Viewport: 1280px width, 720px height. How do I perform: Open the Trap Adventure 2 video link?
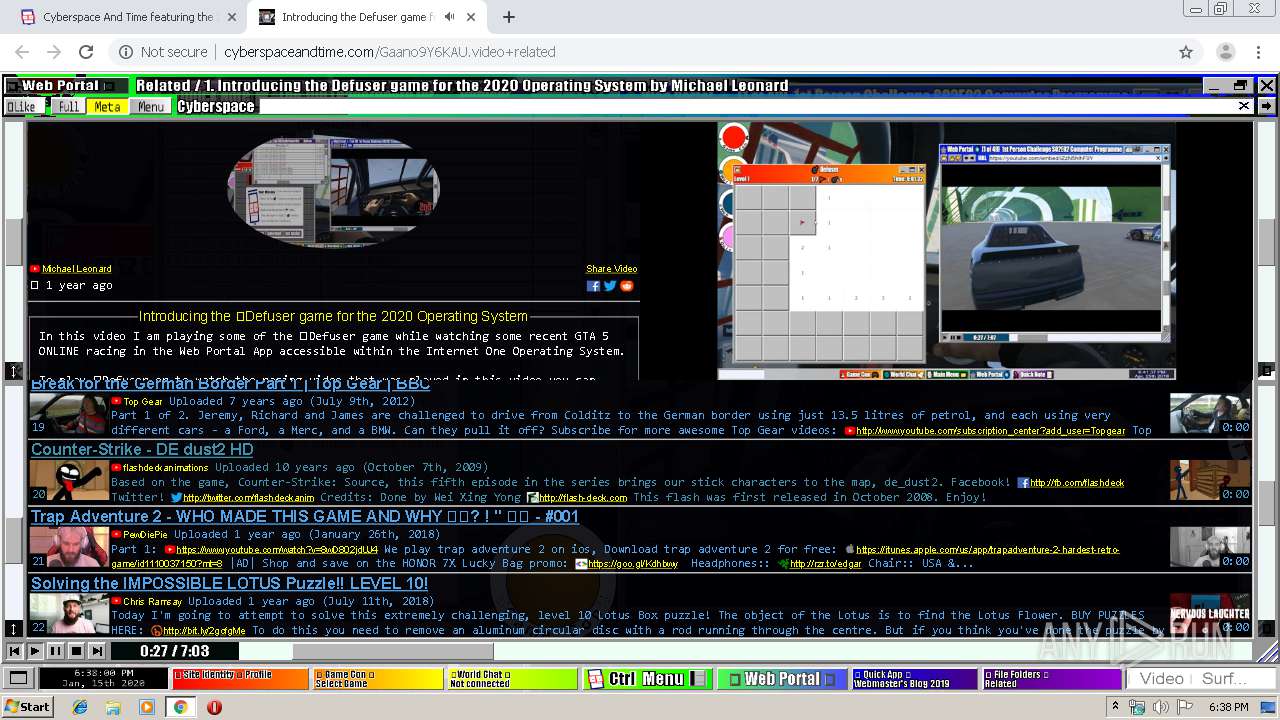pos(305,517)
